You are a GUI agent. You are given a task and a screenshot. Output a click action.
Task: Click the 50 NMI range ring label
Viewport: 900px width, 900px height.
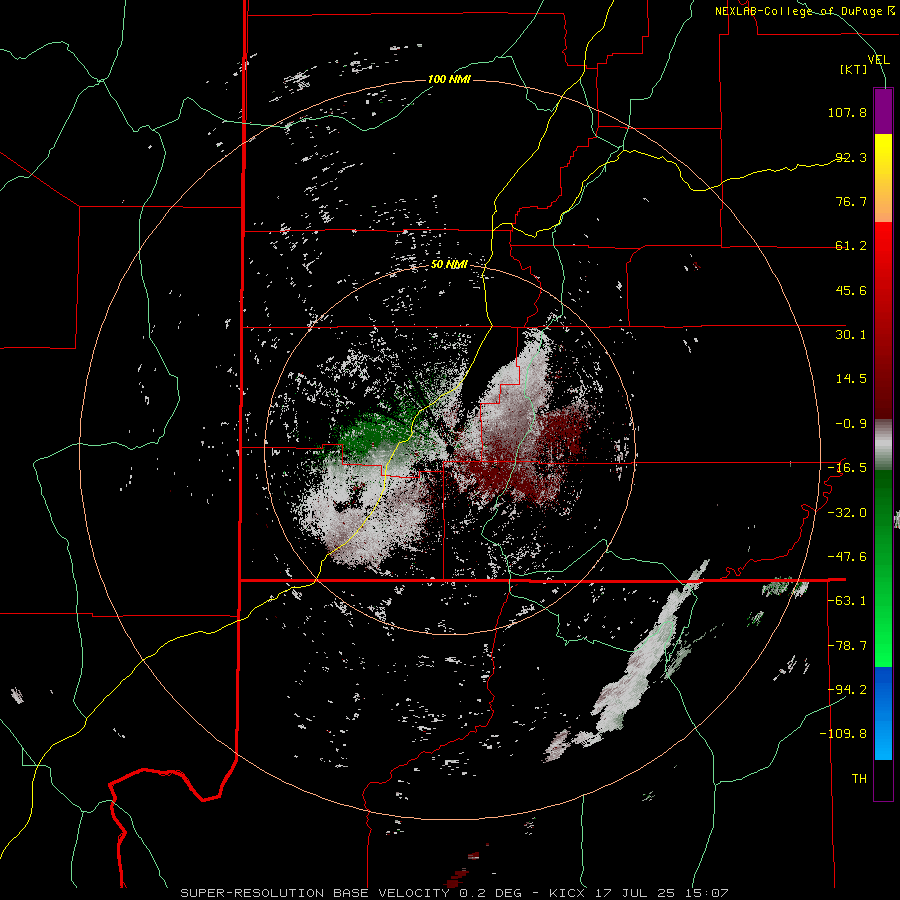(449, 265)
